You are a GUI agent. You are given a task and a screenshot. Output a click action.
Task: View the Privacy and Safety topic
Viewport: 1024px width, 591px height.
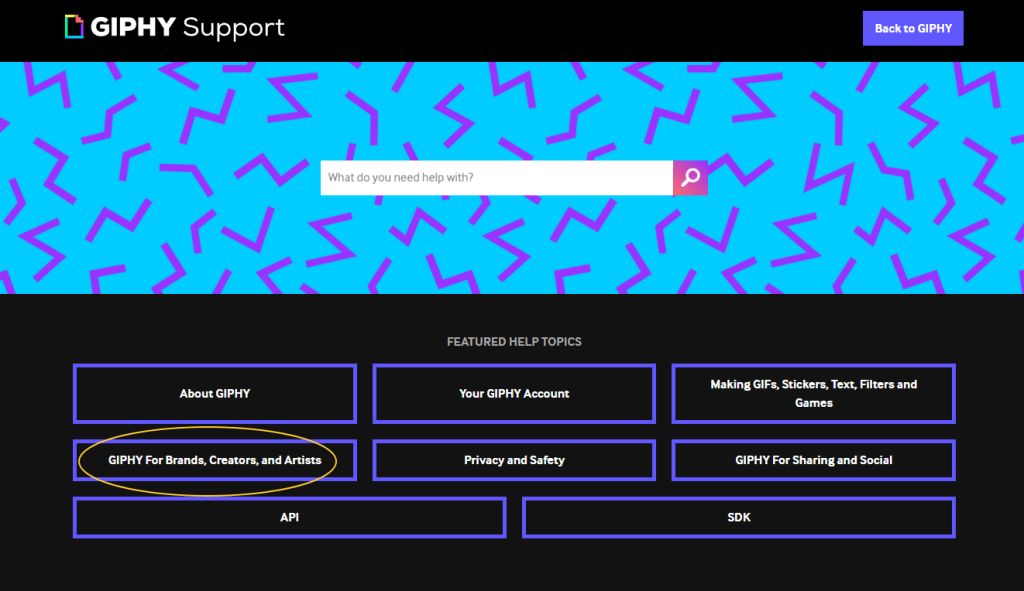[514, 461]
